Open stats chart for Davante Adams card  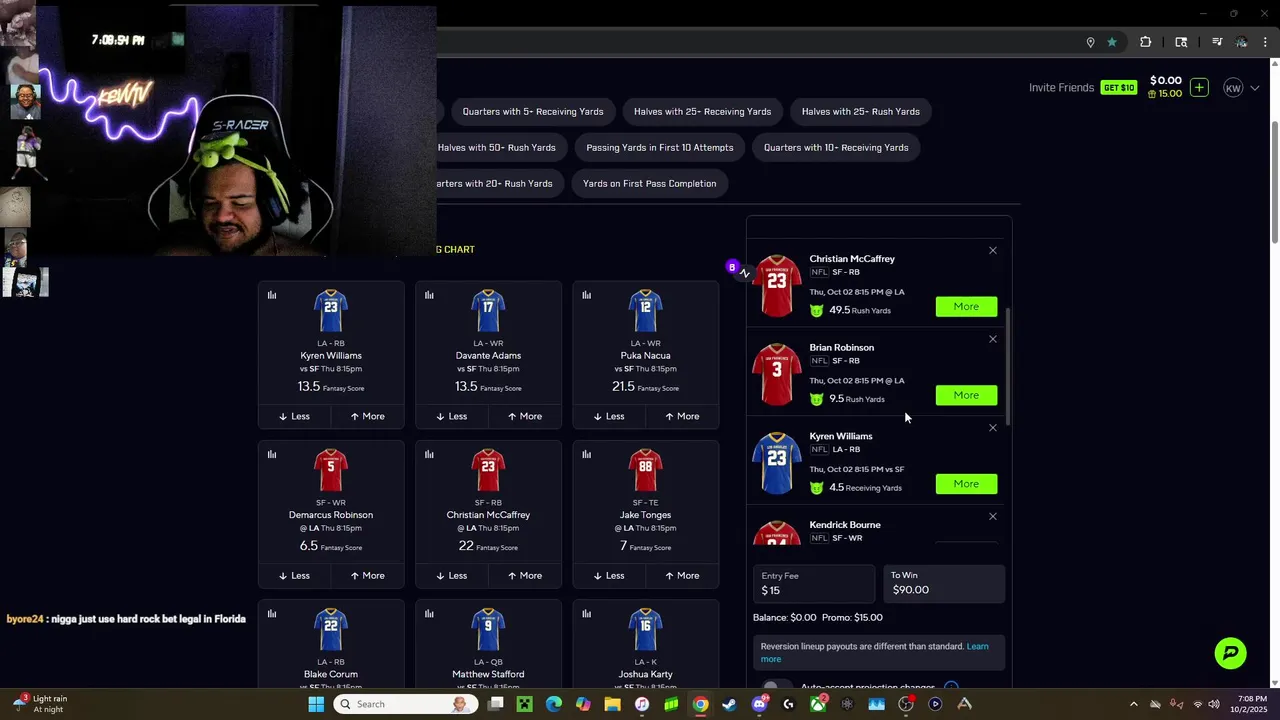coord(429,295)
